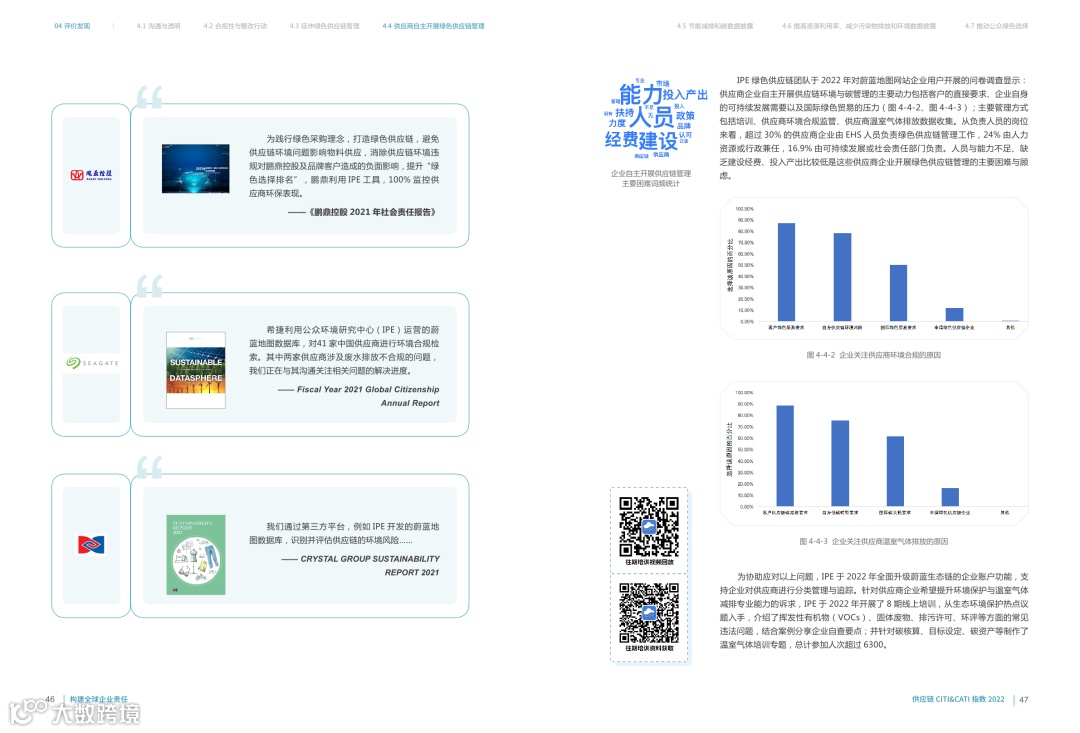The image size is (1080, 733).
Task: Click caption 图 4-4-2 企业关注供应商环境合规的原因
Action: tap(873, 355)
